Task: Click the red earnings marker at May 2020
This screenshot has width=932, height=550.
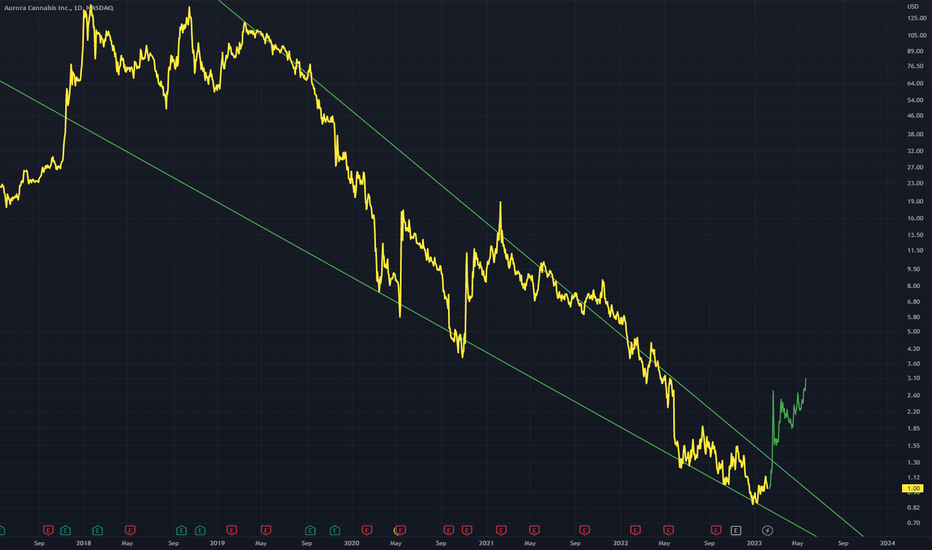Action: click(401, 530)
